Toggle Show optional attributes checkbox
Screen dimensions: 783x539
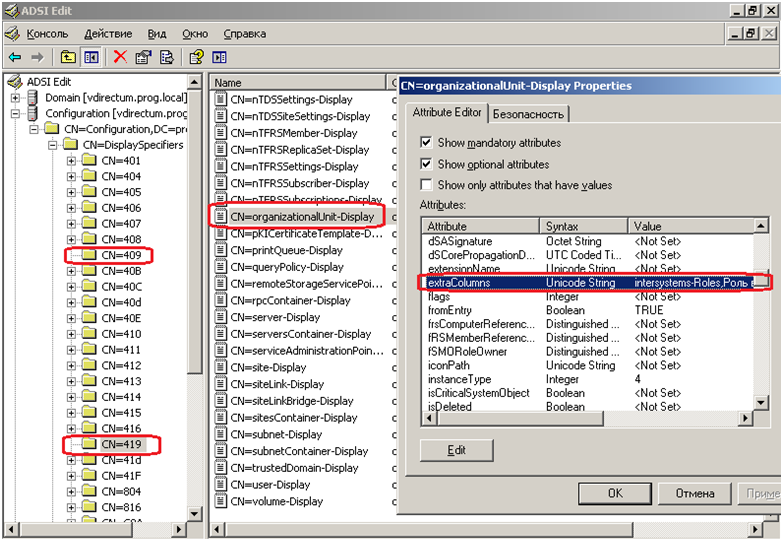tap(426, 164)
